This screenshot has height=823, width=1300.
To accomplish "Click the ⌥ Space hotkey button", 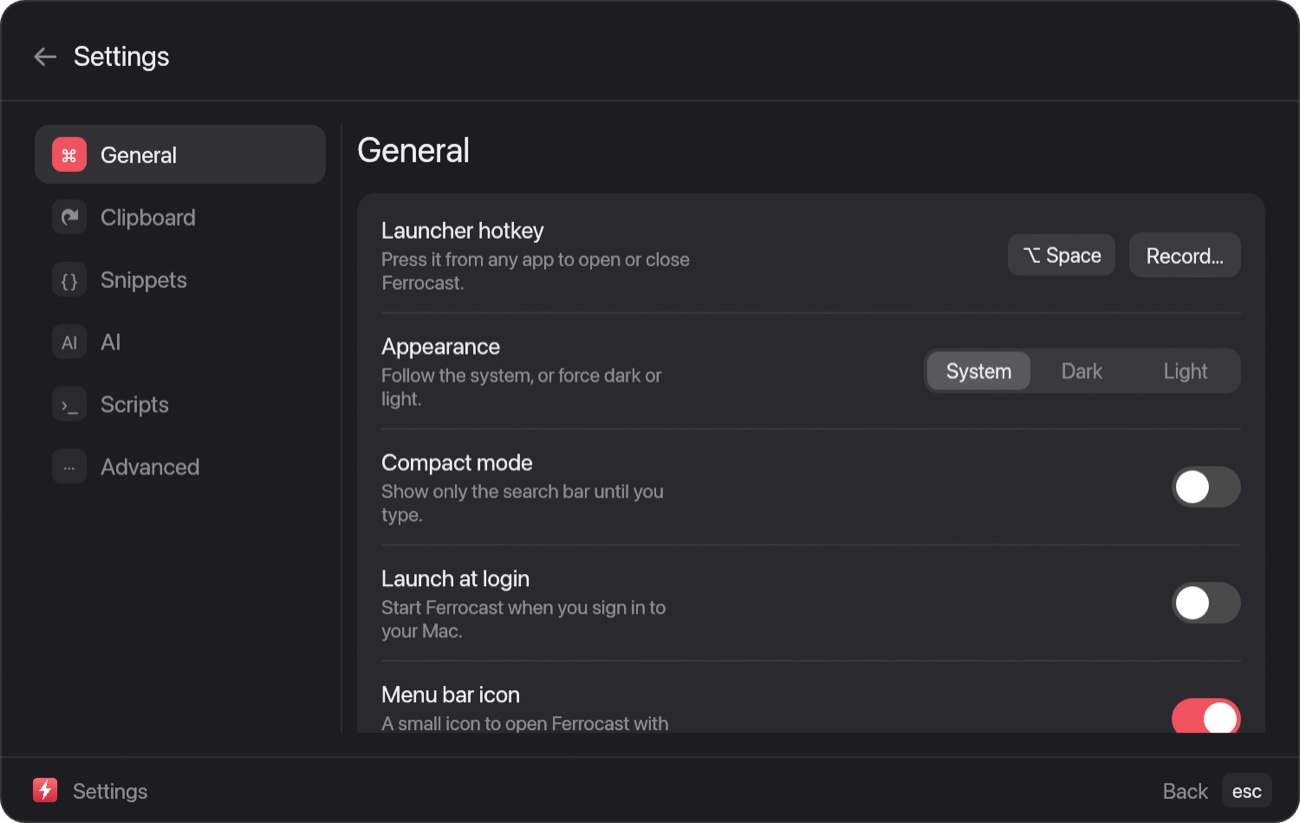I will pyautogui.click(x=1062, y=255).
